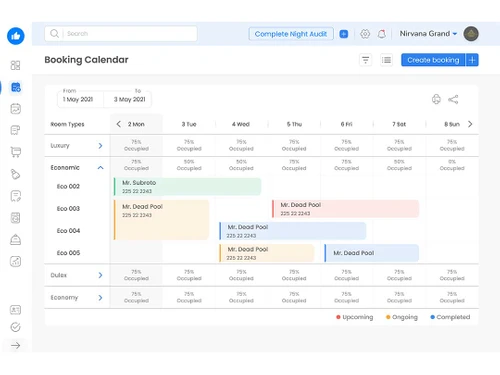Open the reports chart sidebar icon

click(15, 261)
